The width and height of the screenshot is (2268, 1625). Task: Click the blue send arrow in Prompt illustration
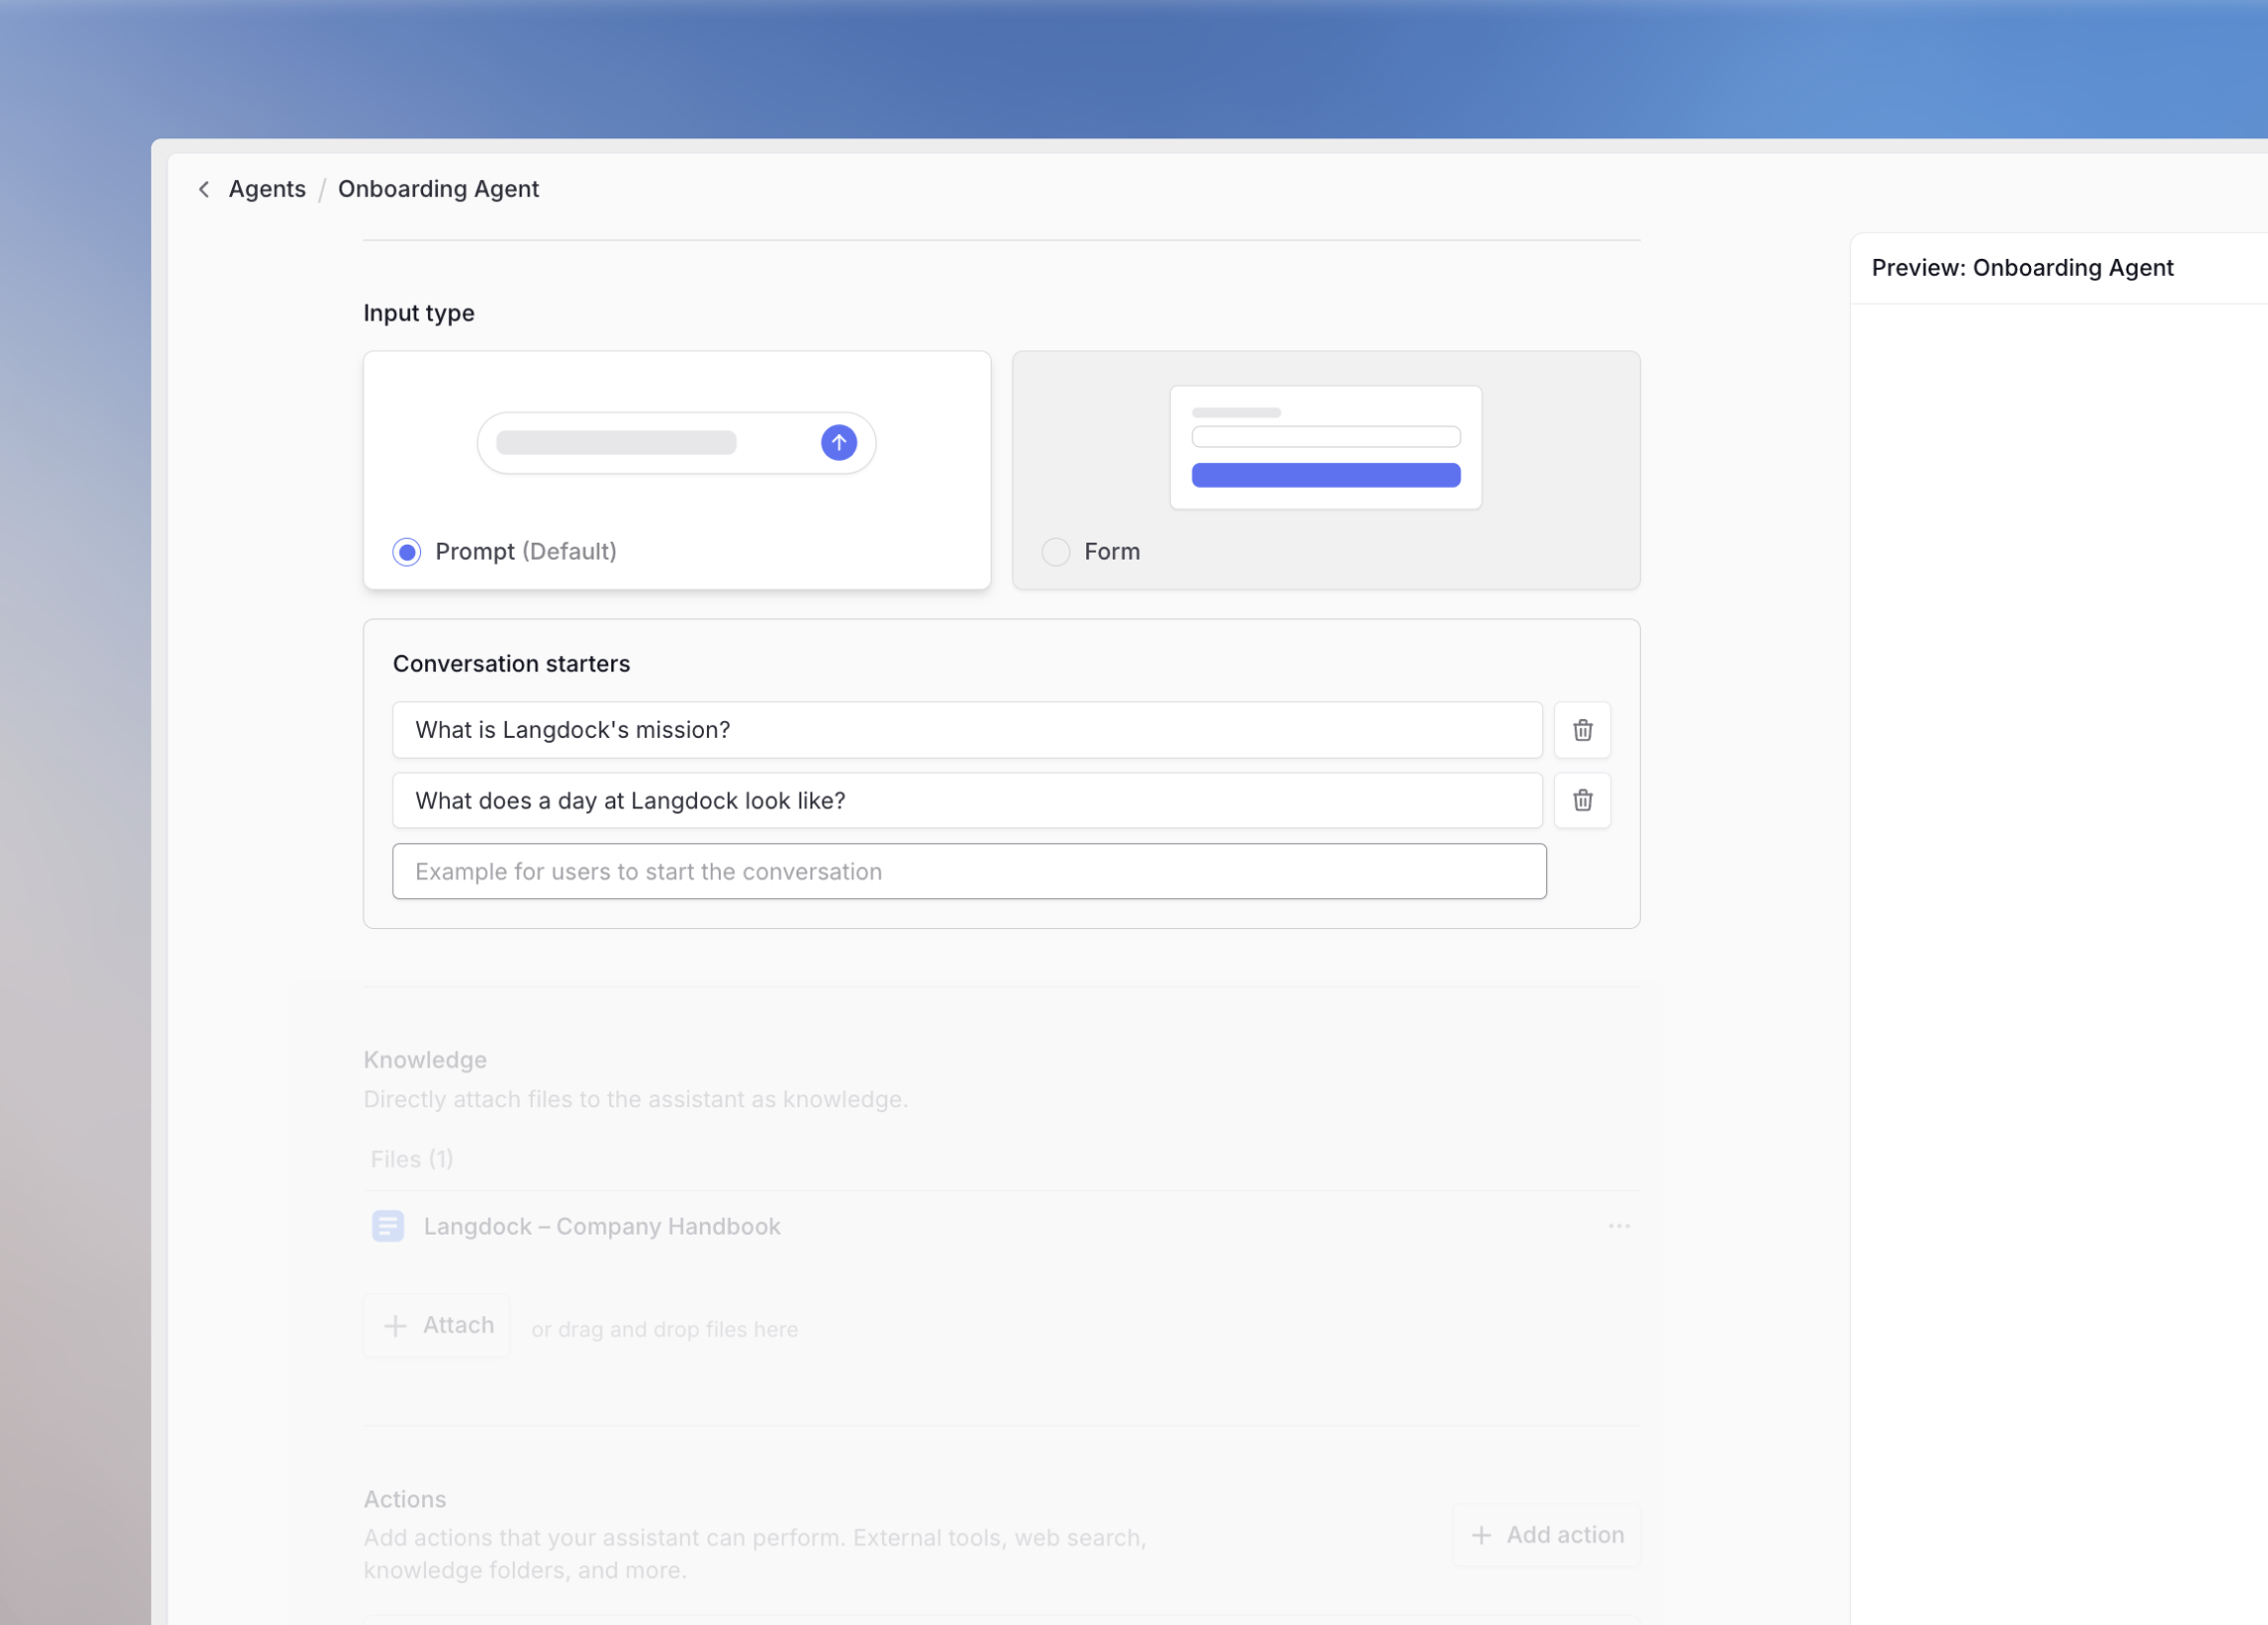pyautogui.click(x=838, y=442)
